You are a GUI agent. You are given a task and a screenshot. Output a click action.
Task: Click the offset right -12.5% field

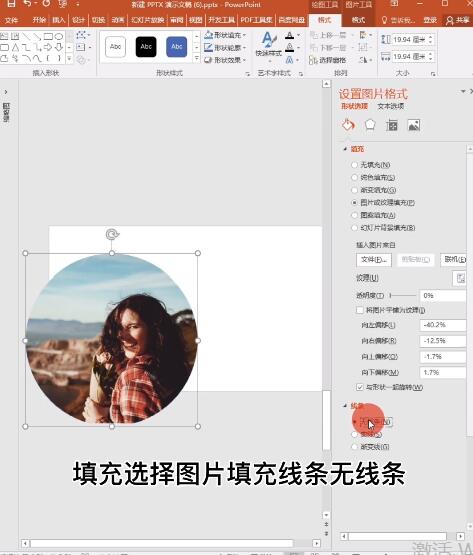pyautogui.click(x=443, y=341)
